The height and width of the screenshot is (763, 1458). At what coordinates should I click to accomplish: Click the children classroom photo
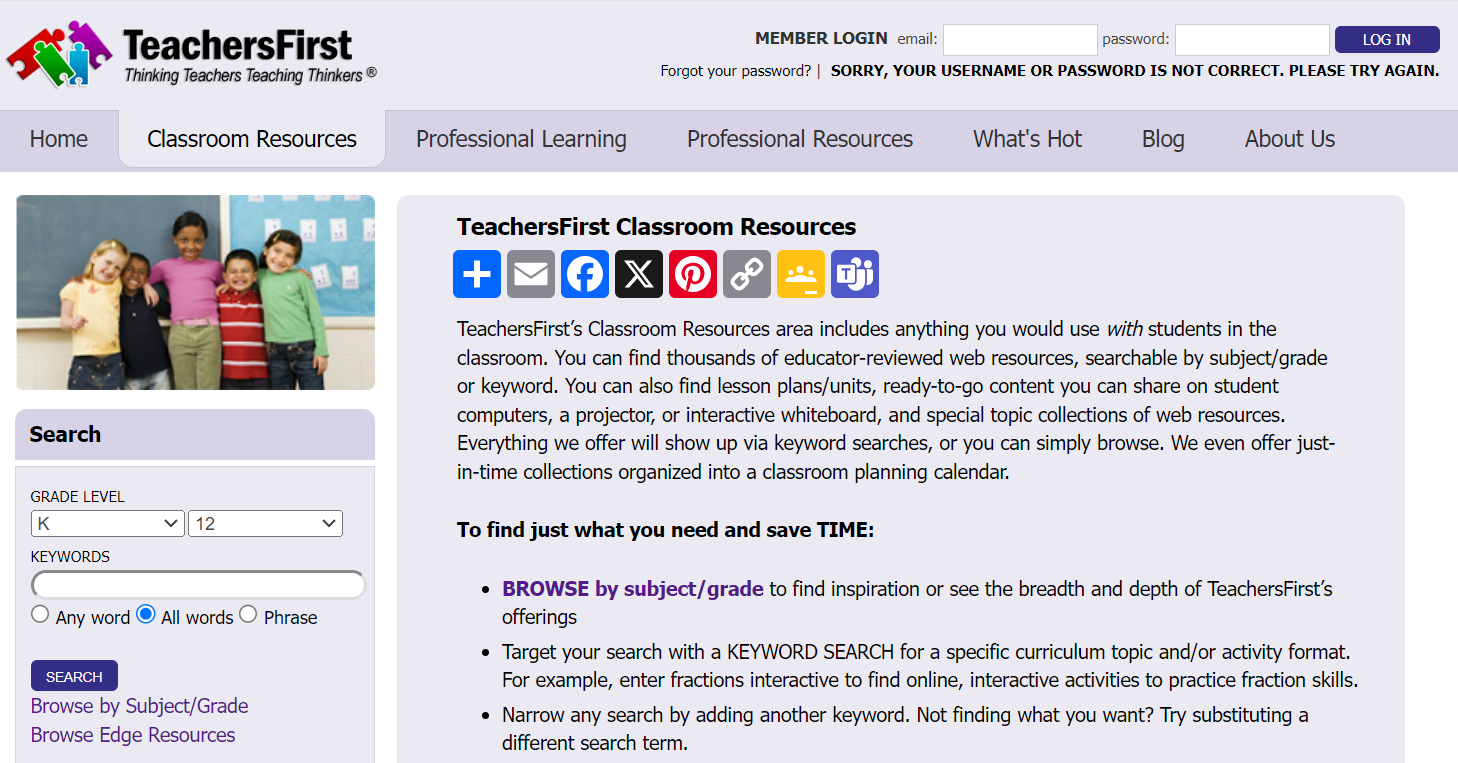195,292
